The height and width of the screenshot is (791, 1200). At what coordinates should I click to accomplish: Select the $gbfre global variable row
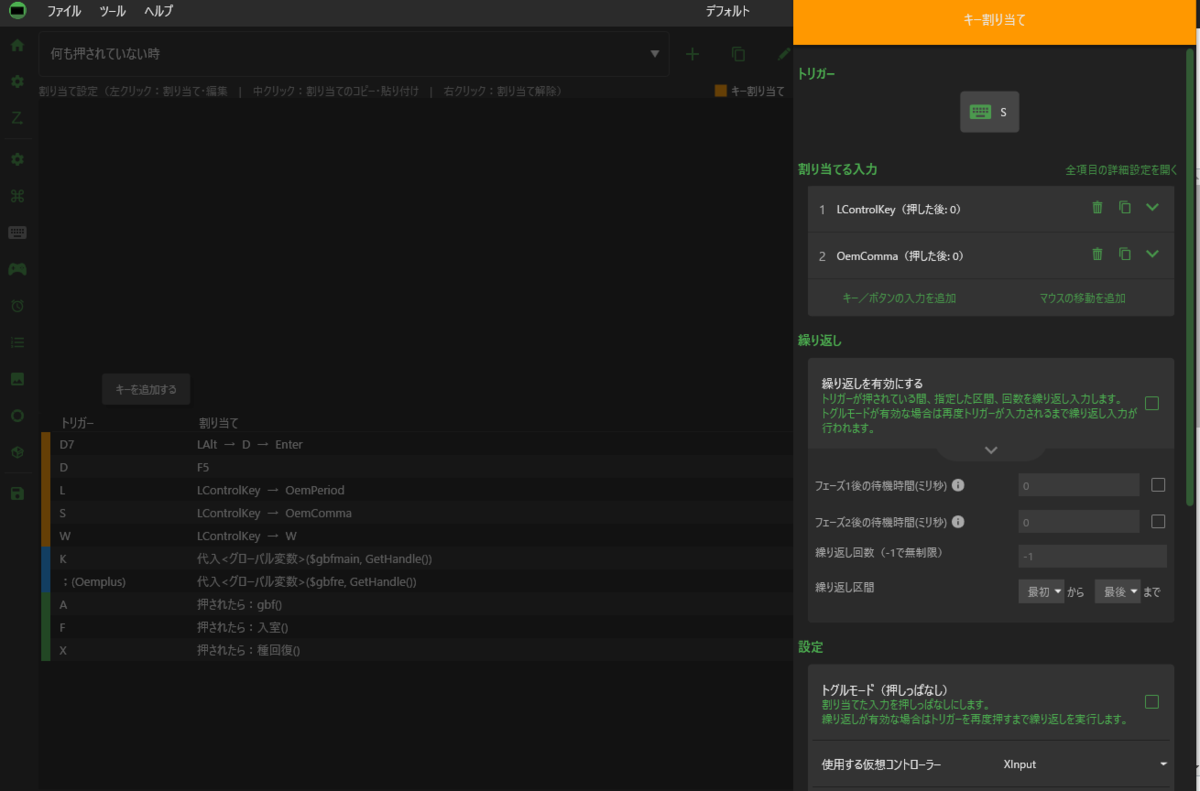tap(416, 581)
